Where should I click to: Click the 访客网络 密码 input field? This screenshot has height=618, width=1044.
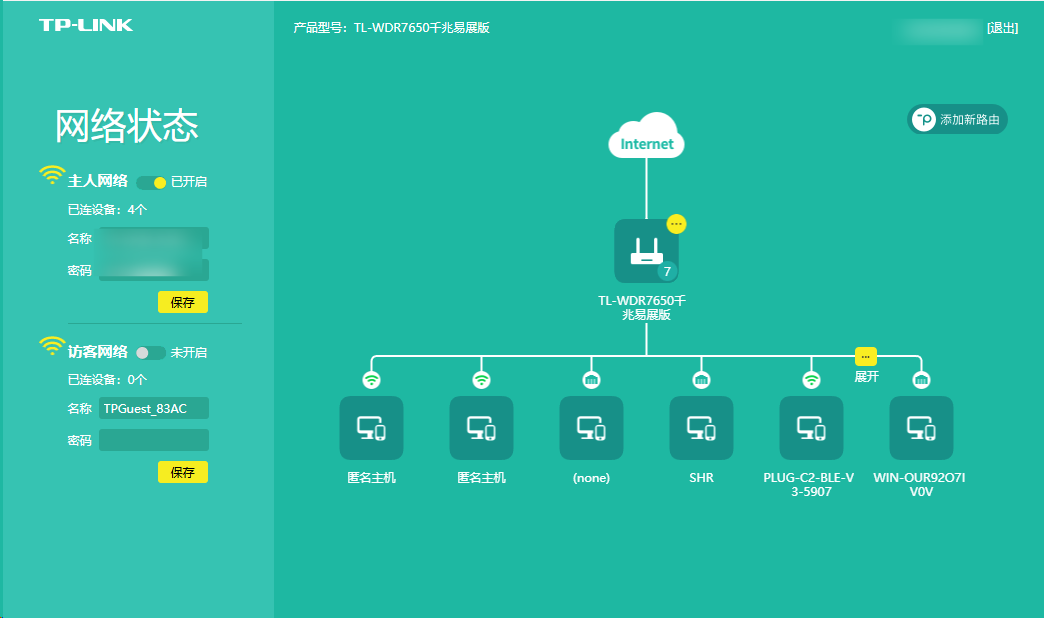[x=154, y=440]
